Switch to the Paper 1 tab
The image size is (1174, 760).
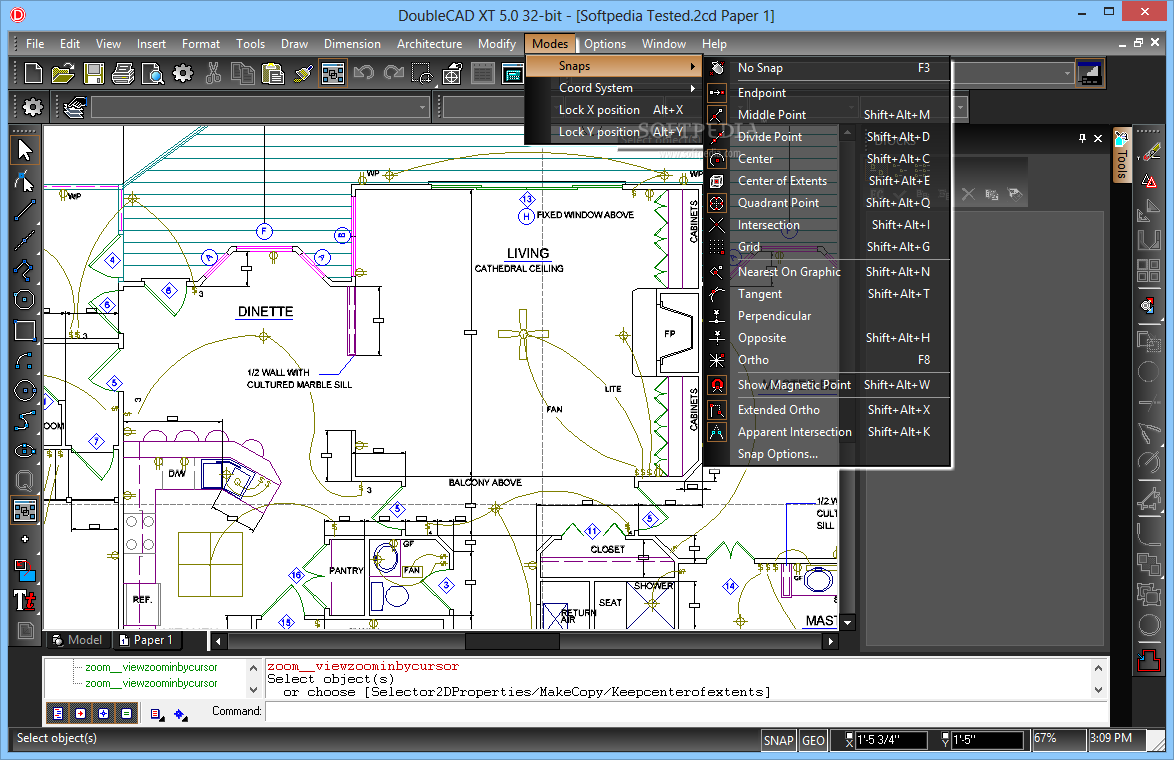(147, 640)
